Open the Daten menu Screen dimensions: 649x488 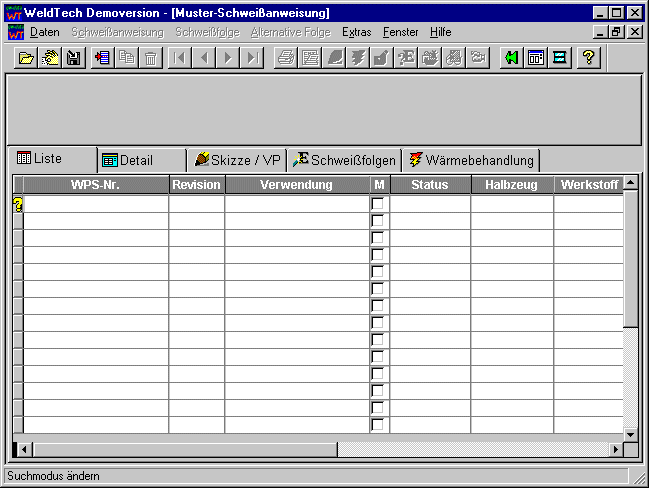(44, 32)
